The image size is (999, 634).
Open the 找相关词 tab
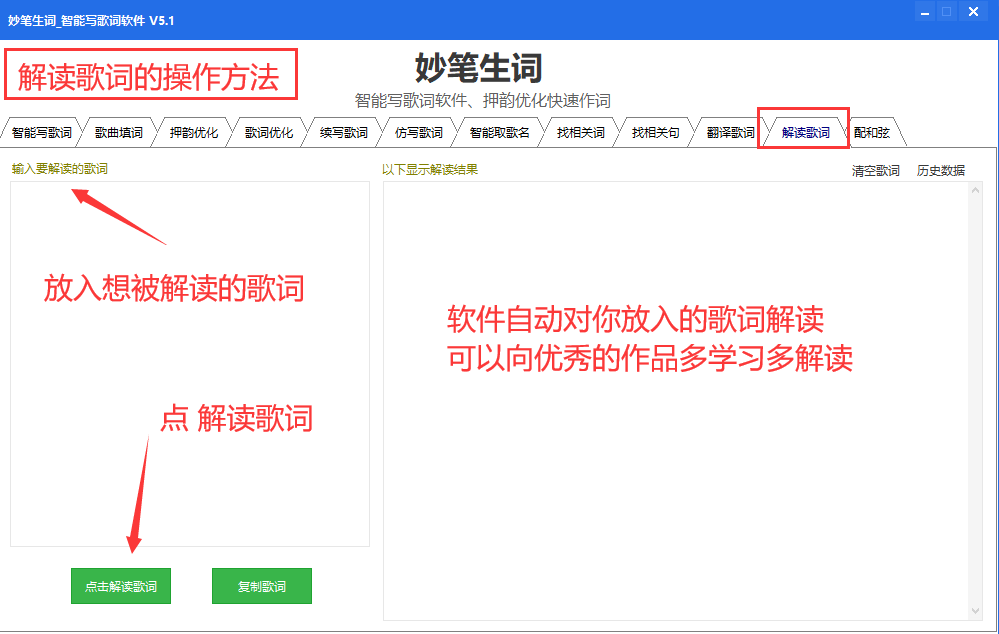pos(580,133)
